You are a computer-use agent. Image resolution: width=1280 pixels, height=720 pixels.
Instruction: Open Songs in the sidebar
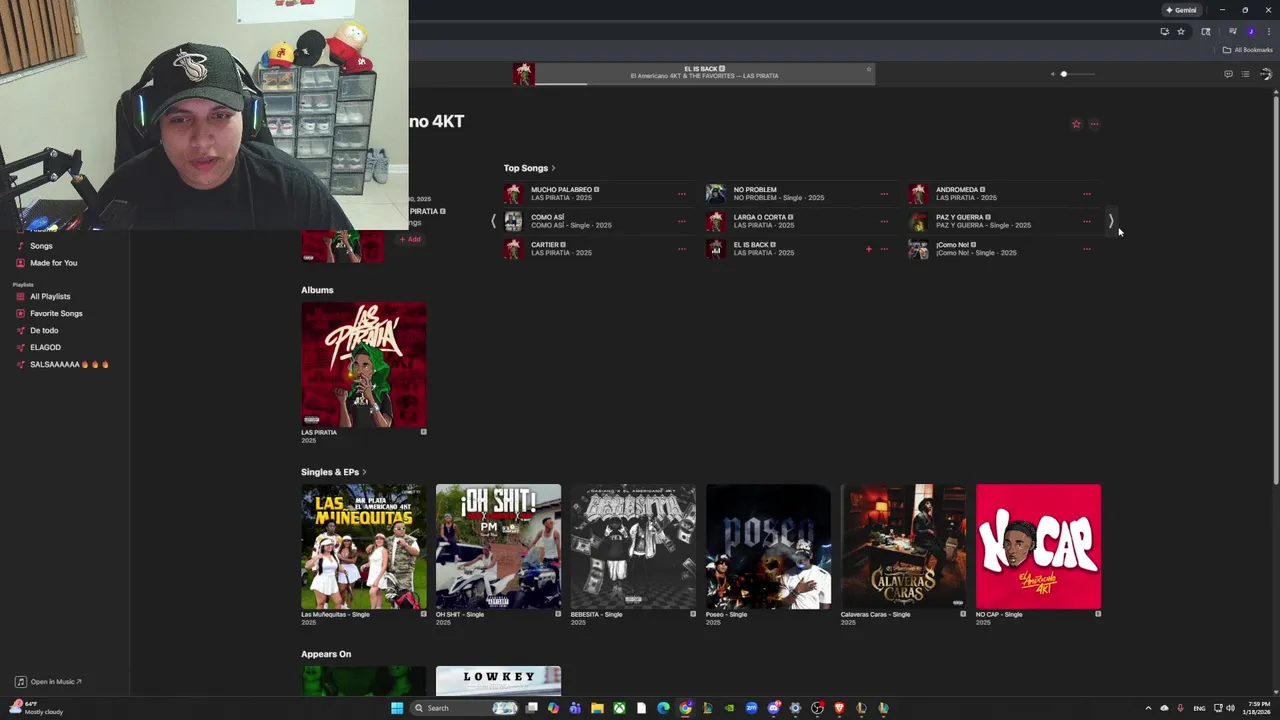(x=41, y=246)
